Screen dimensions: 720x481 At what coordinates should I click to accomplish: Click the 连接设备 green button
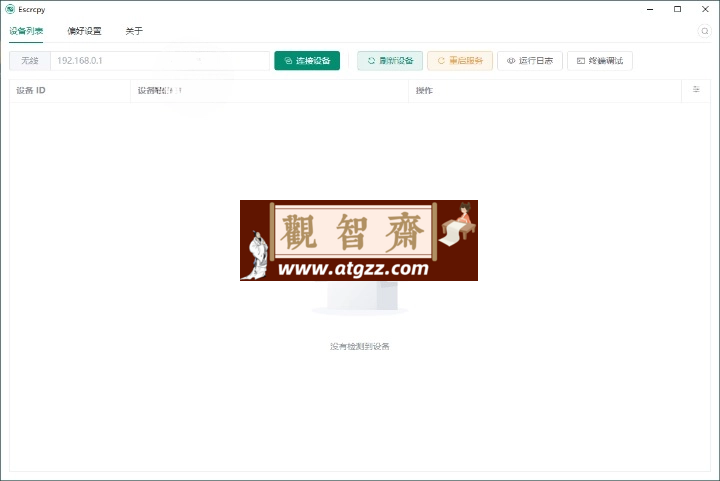point(307,61)
